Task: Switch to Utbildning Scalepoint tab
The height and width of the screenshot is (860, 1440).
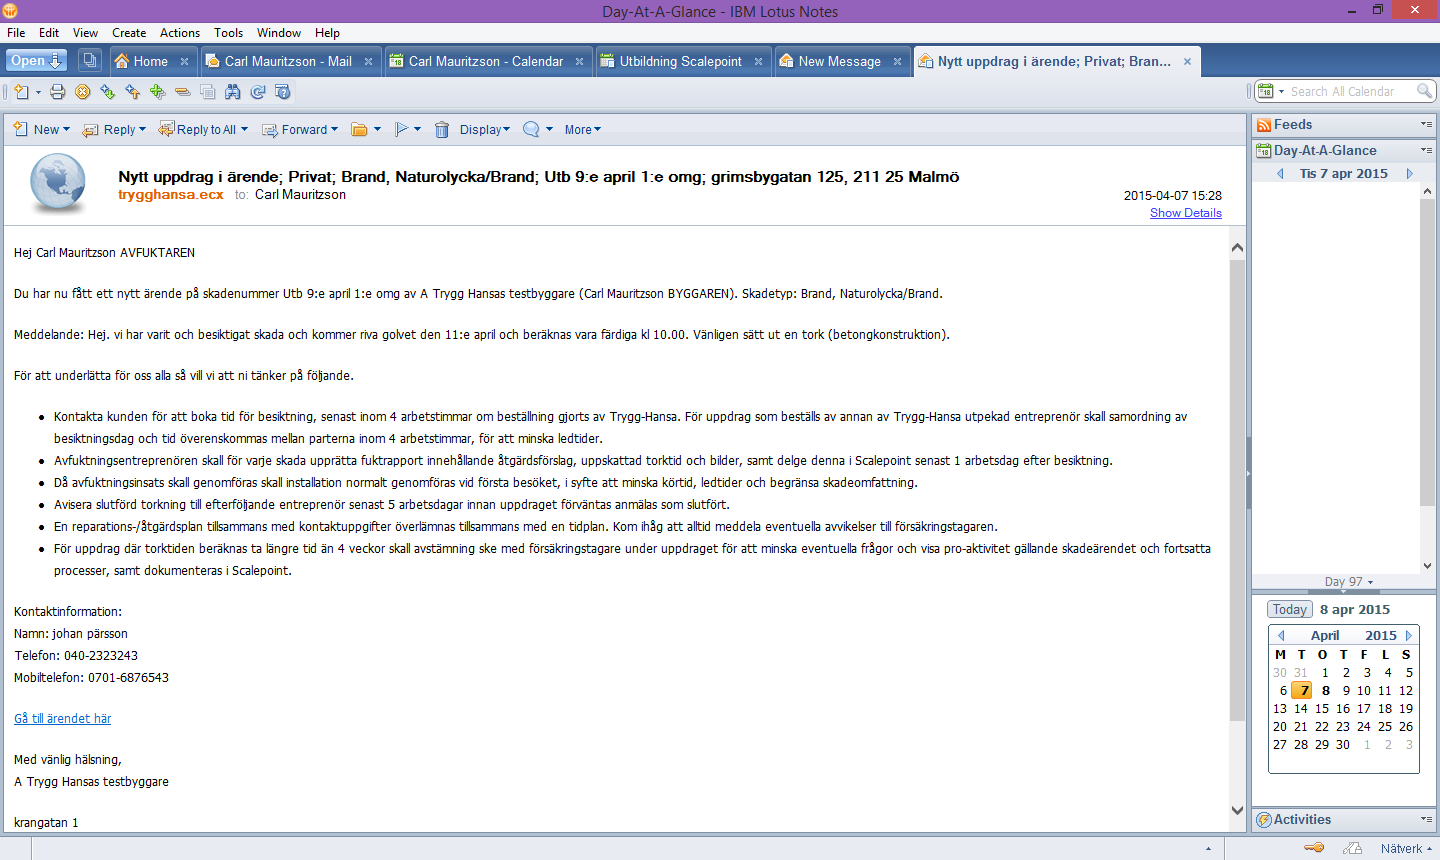Action: click(680, 61)
